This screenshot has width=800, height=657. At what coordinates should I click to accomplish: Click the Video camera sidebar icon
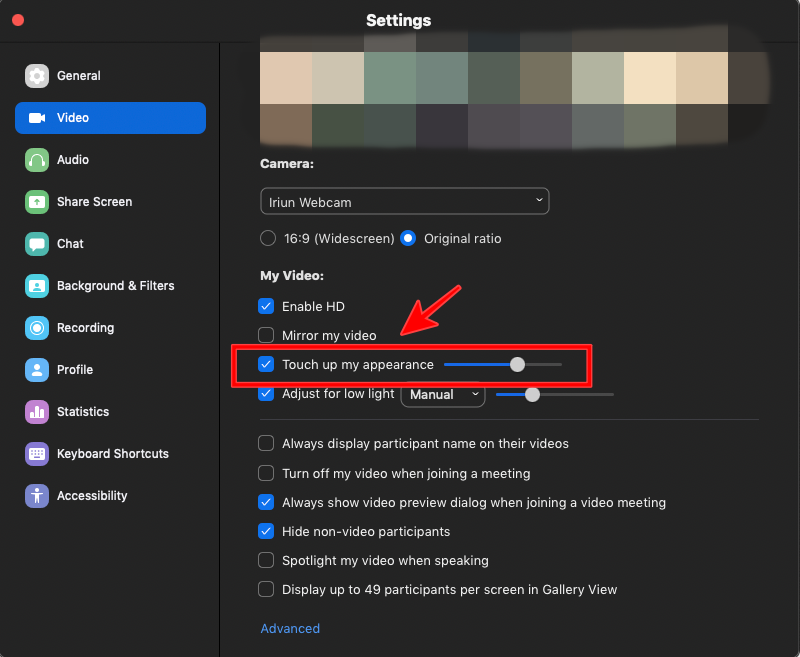[37, 118]
